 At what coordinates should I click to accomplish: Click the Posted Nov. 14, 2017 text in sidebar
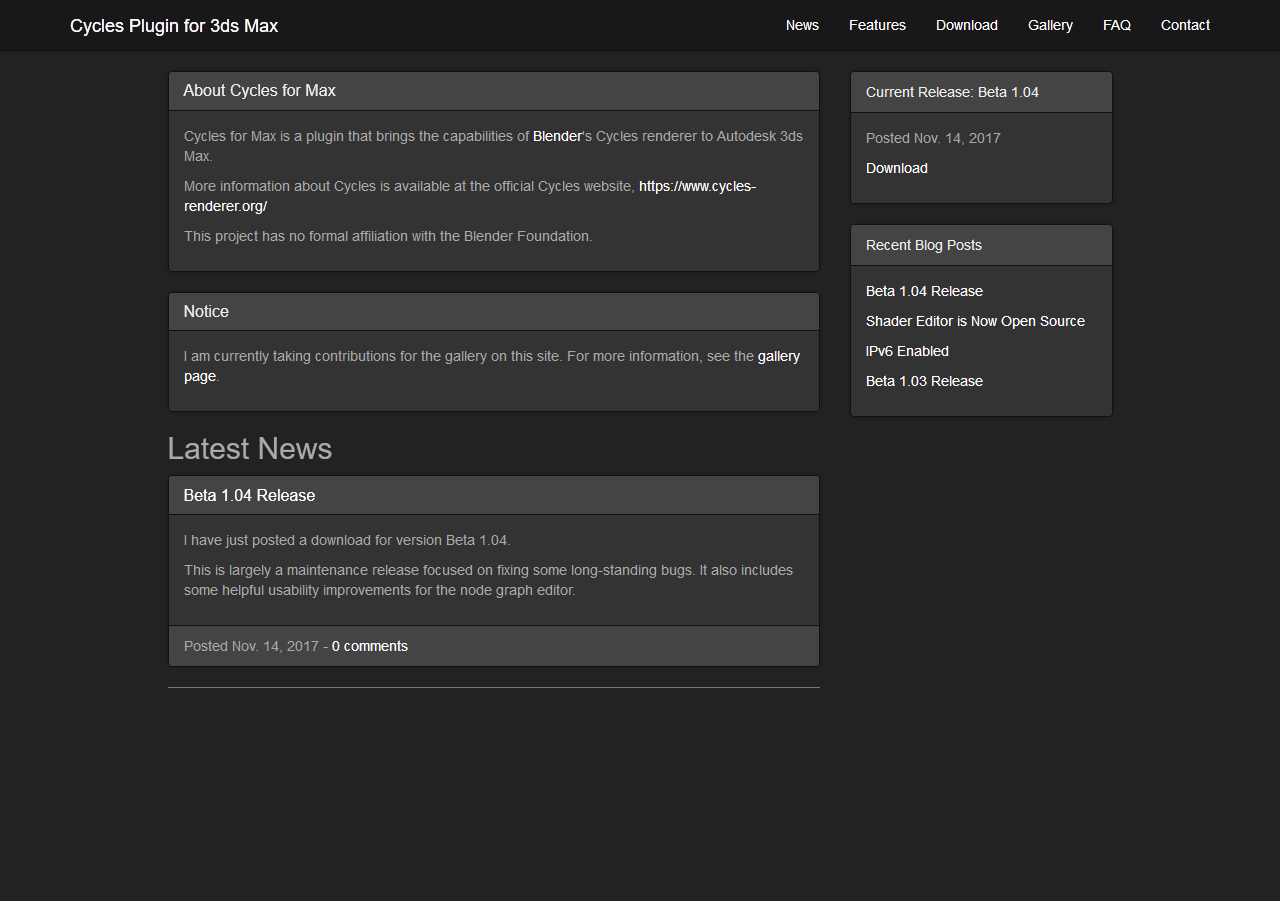click(933, 138)
